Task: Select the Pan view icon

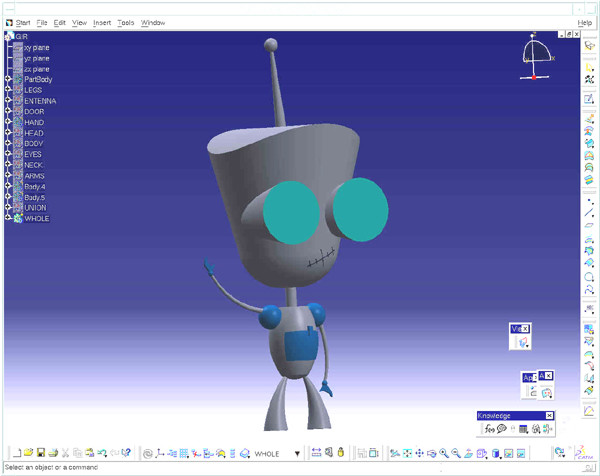Action: 419,453
